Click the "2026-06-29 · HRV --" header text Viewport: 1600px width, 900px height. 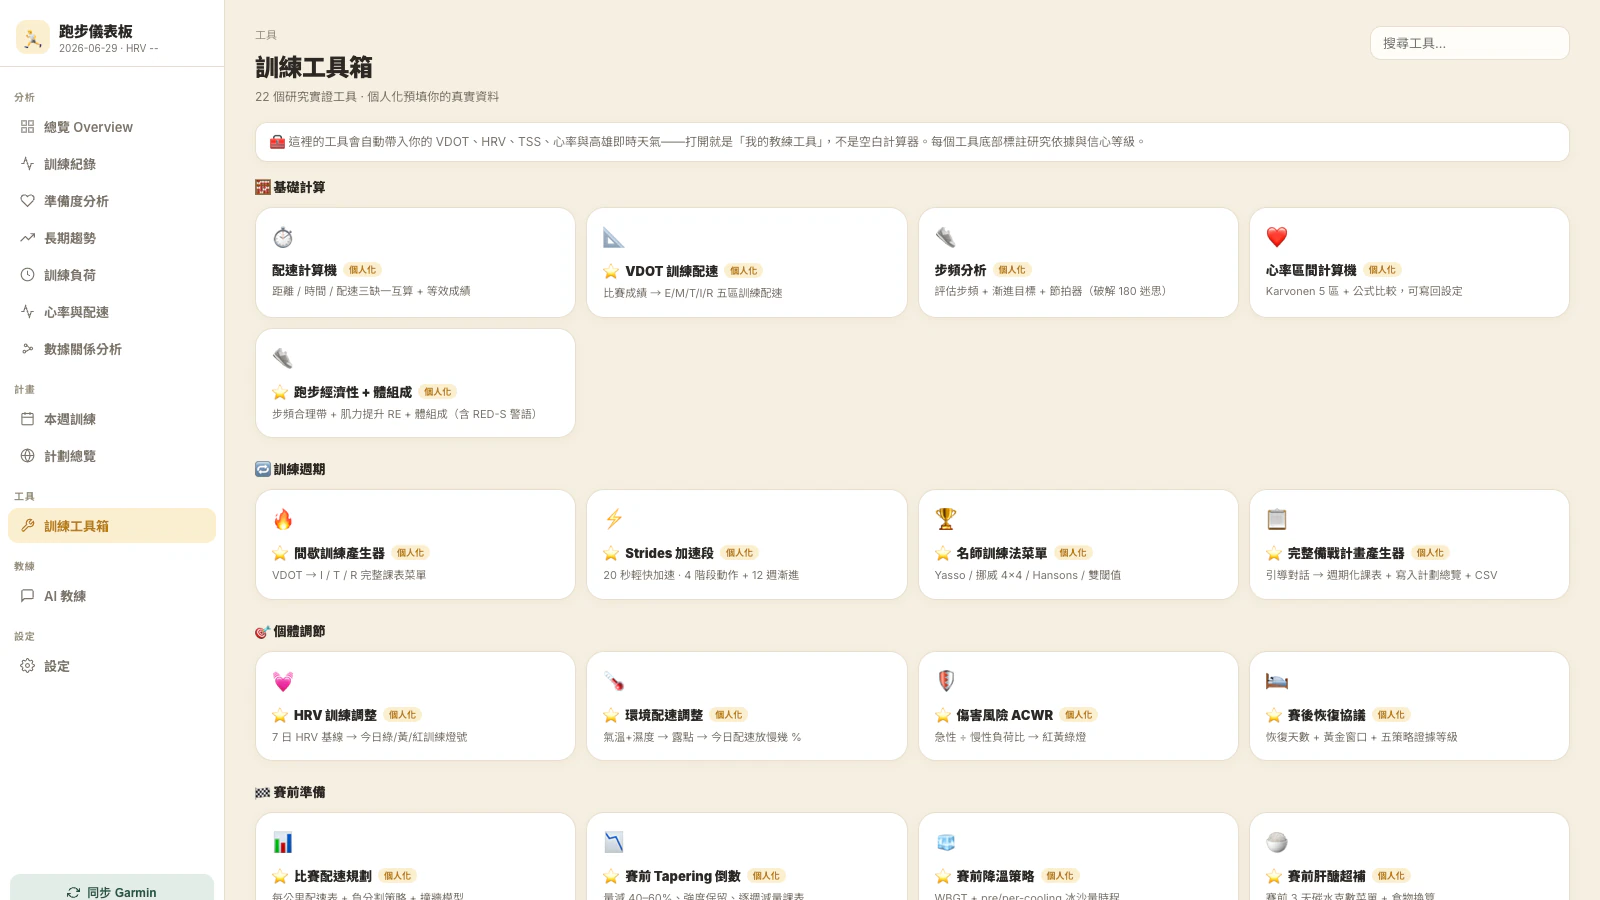108,48
